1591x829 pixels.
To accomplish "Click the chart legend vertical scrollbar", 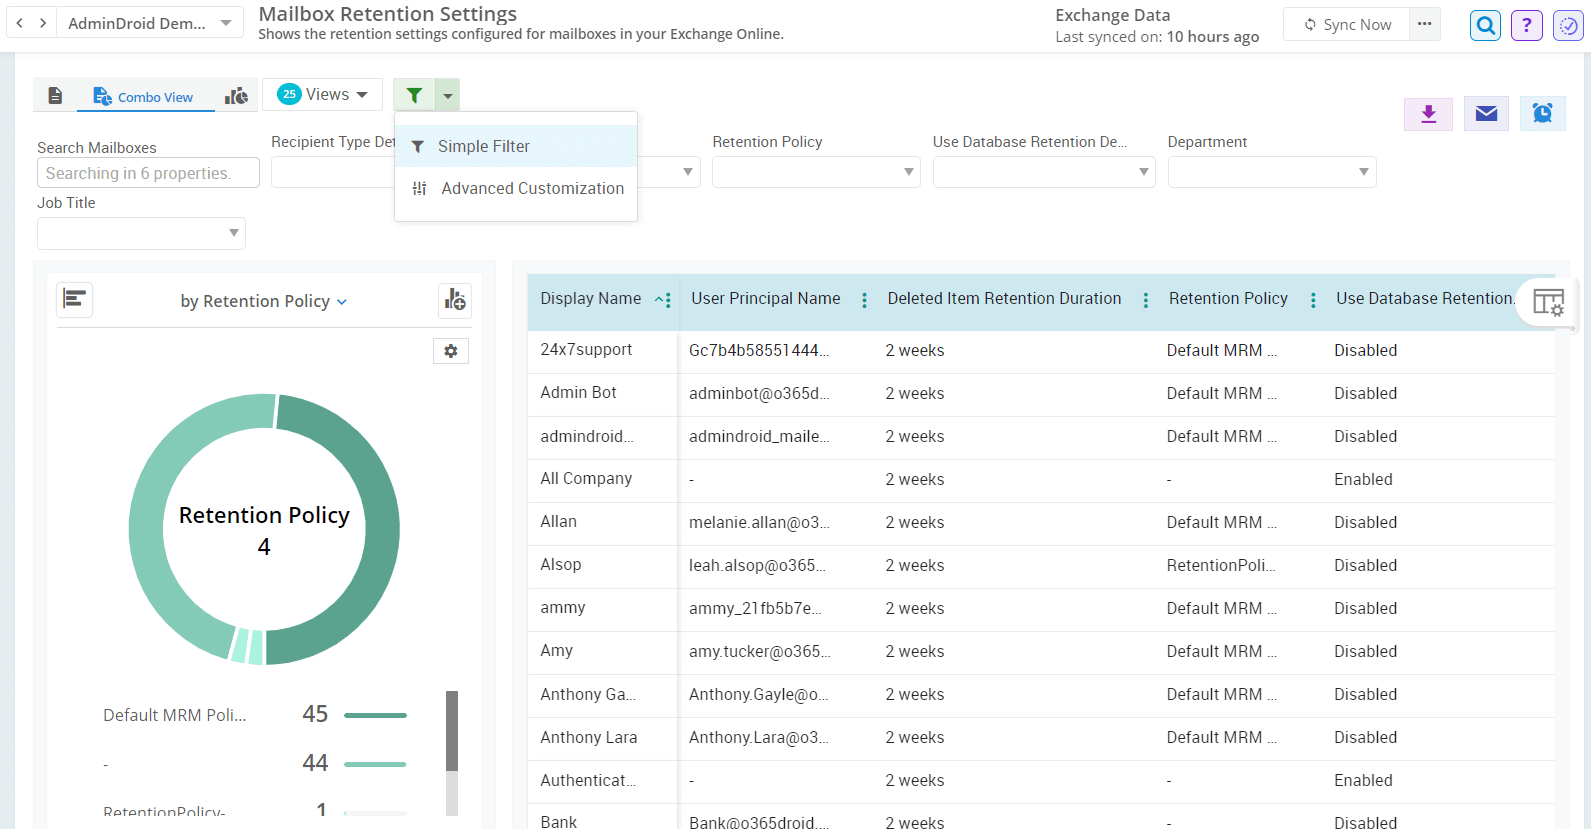I will pos(452,731).
